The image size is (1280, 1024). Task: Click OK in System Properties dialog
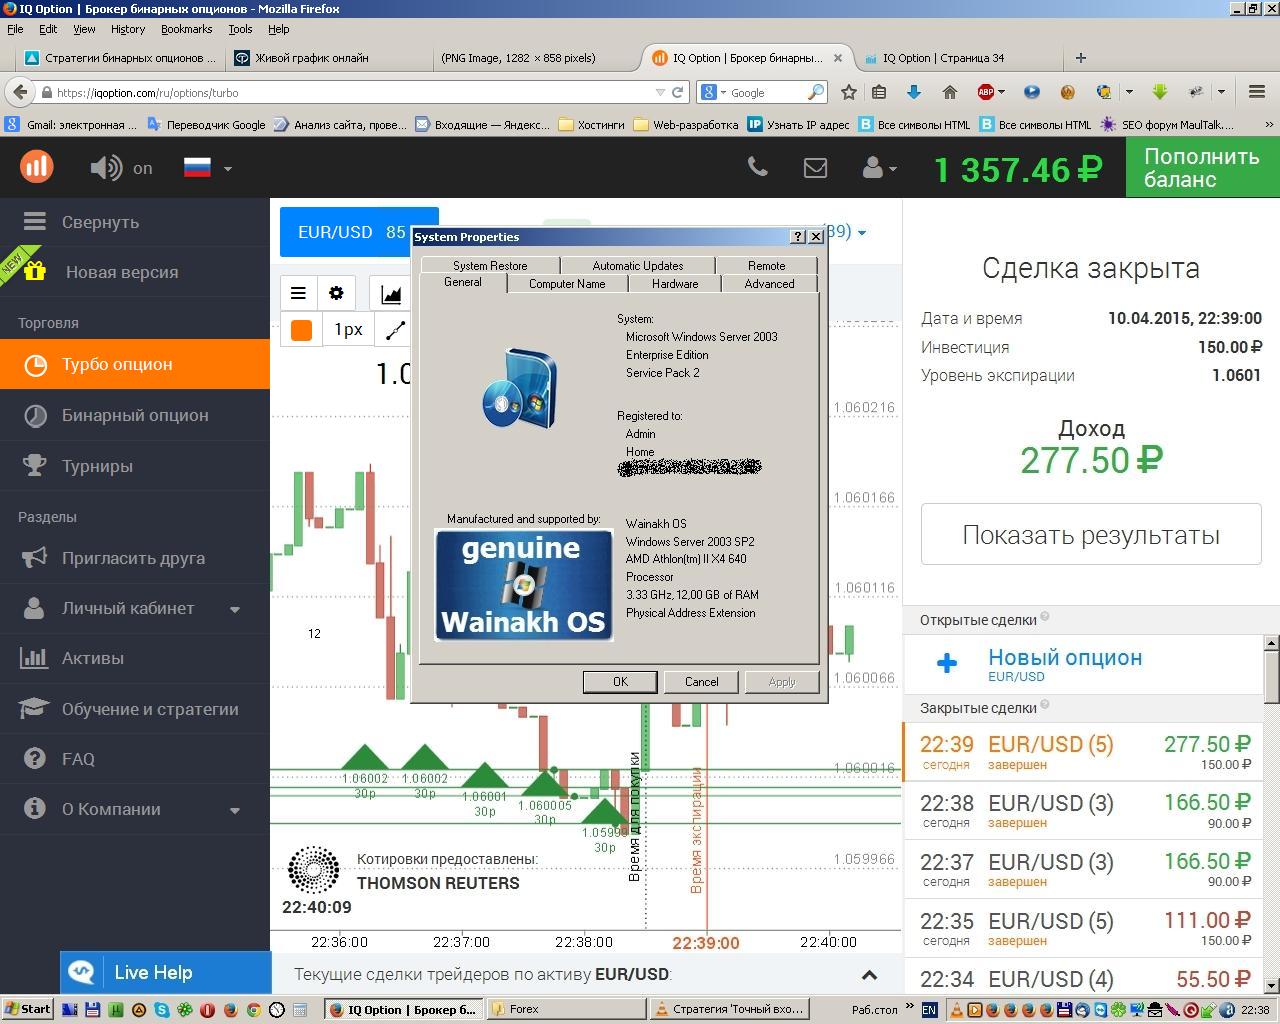(620, 682)
